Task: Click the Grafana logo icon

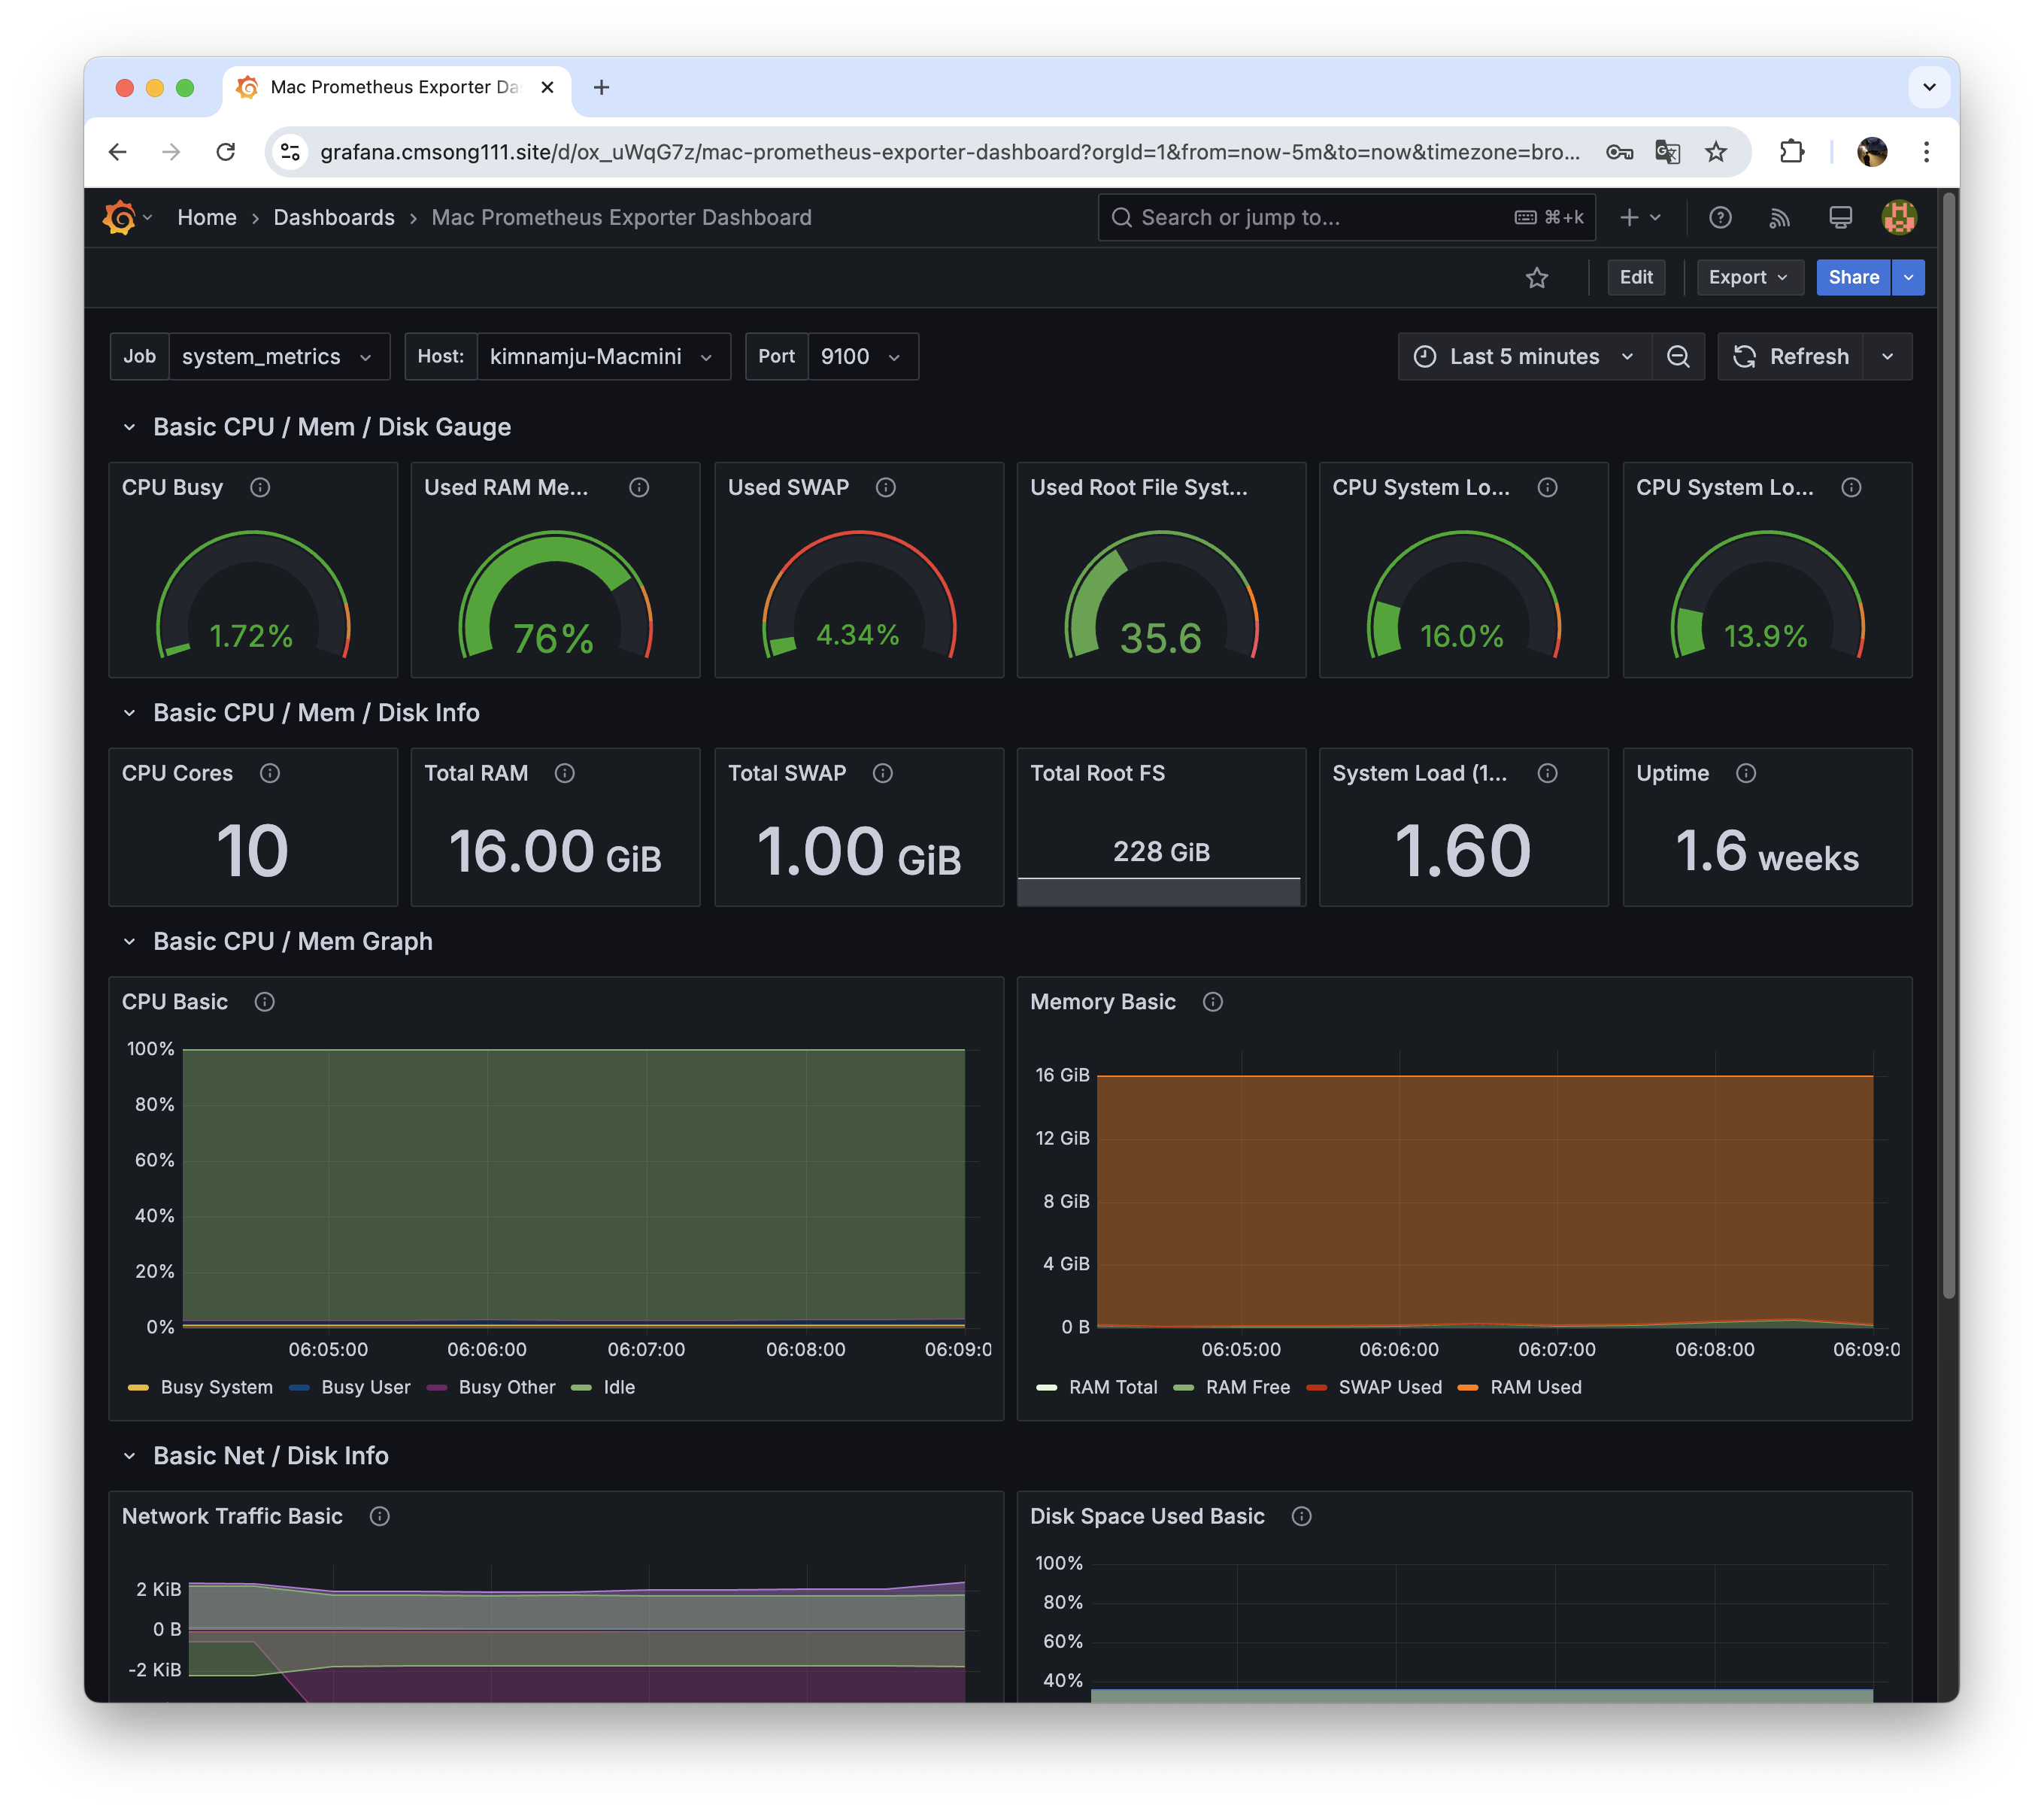Action: [x=120, y=217]
